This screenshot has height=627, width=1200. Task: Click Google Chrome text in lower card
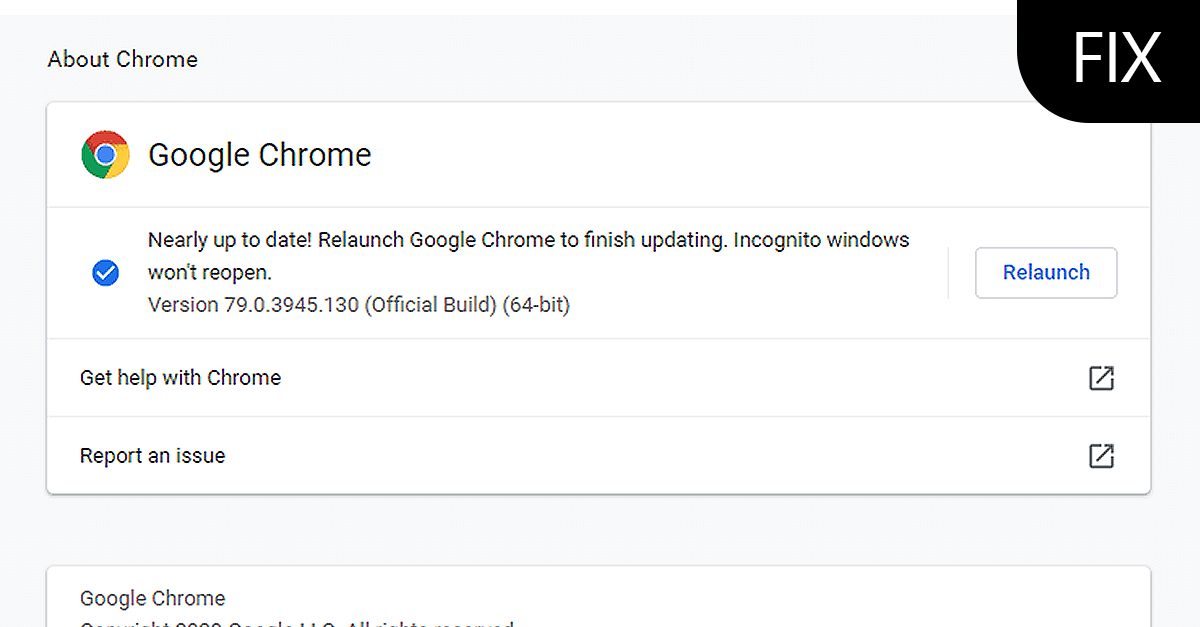[x=152, y=598]
